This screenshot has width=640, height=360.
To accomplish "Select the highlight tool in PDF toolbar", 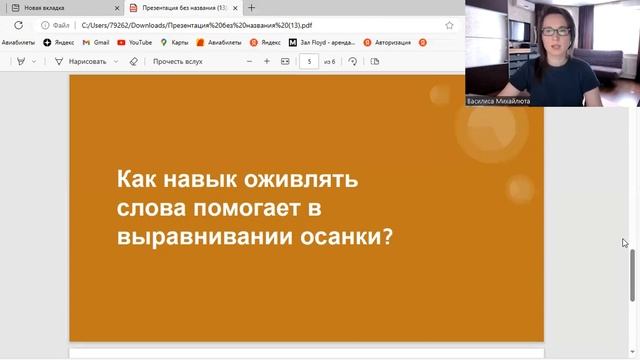I will [x=21, y=61].
